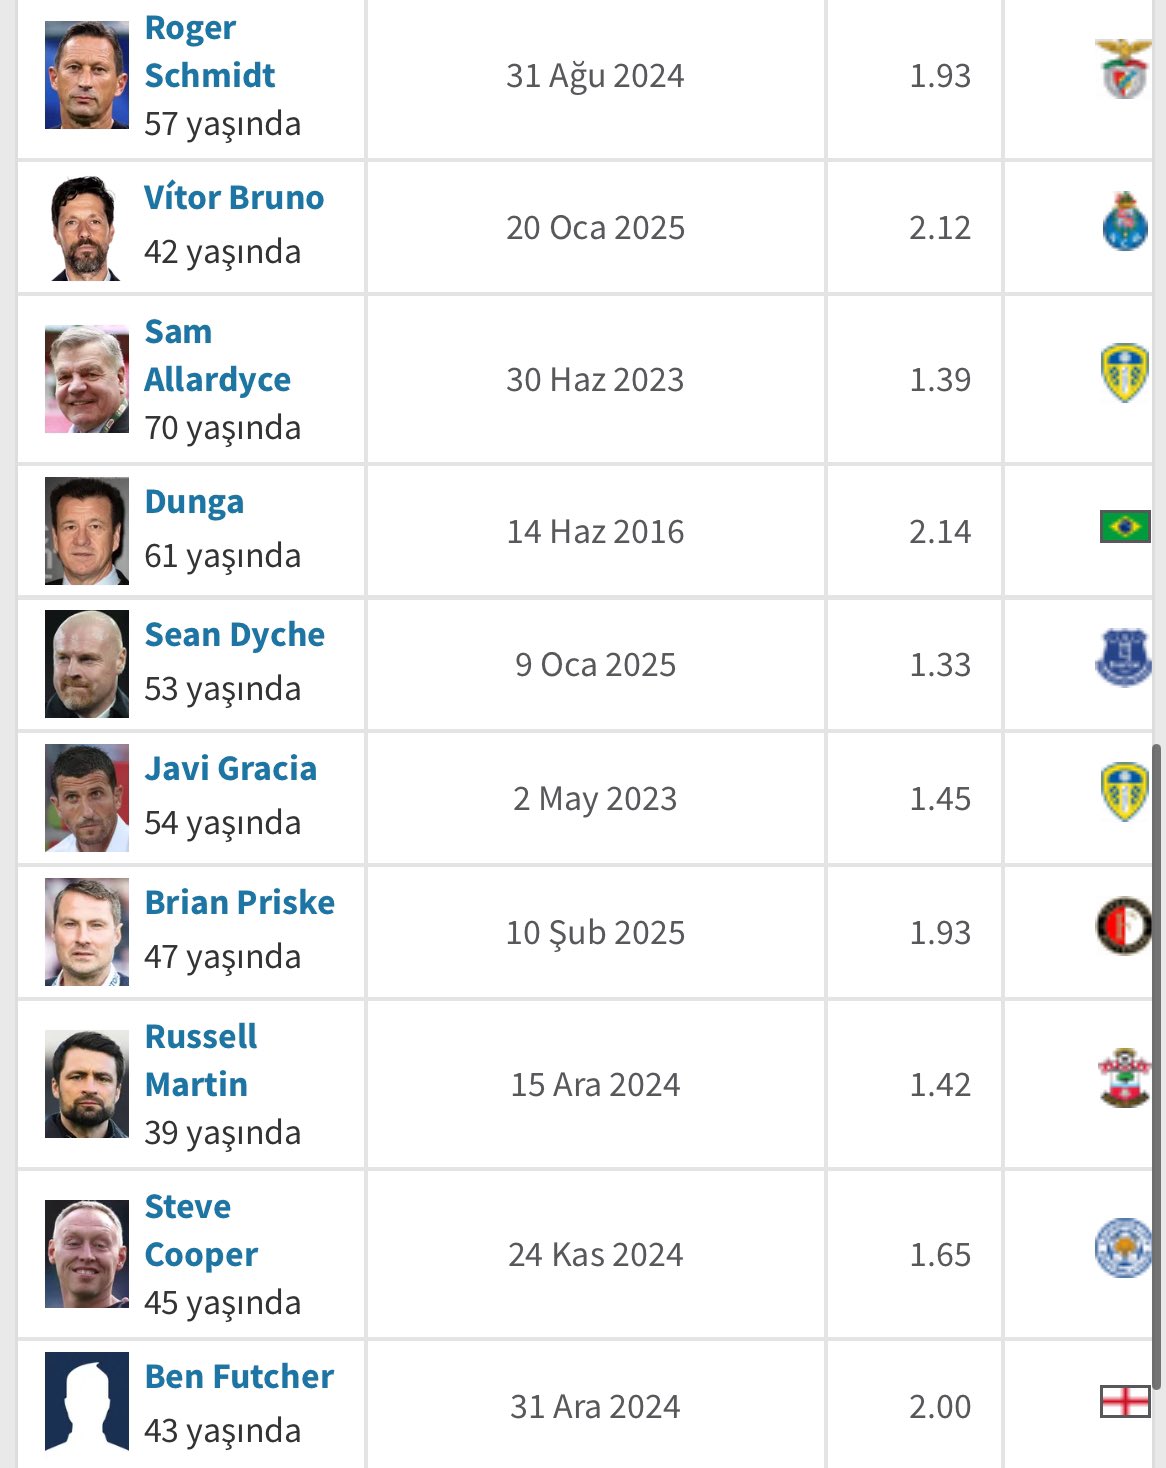Viewport: 1166px width, 1468px height.
Task: Select the Brazil flag icon
Action: point(1125,526)
